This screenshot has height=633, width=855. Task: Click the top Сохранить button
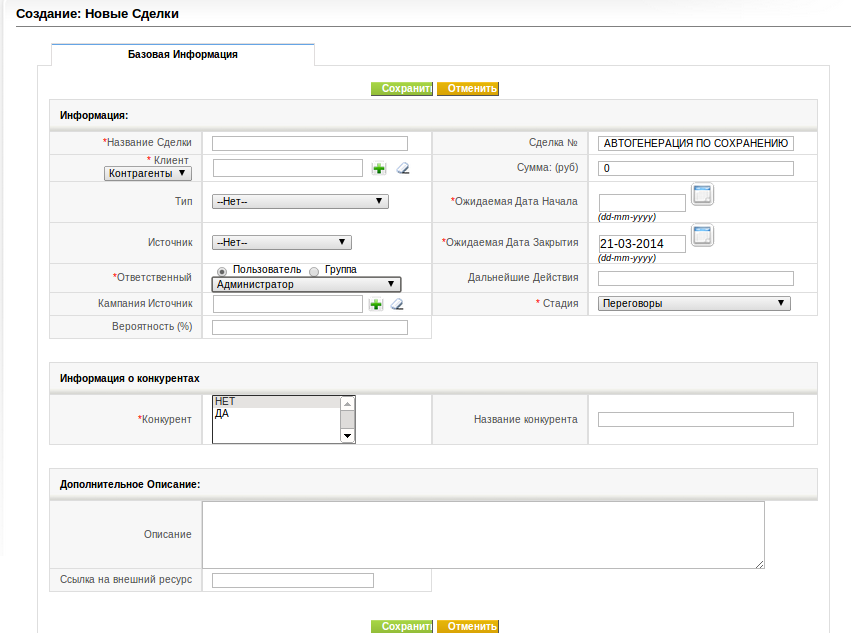point(402,88)
